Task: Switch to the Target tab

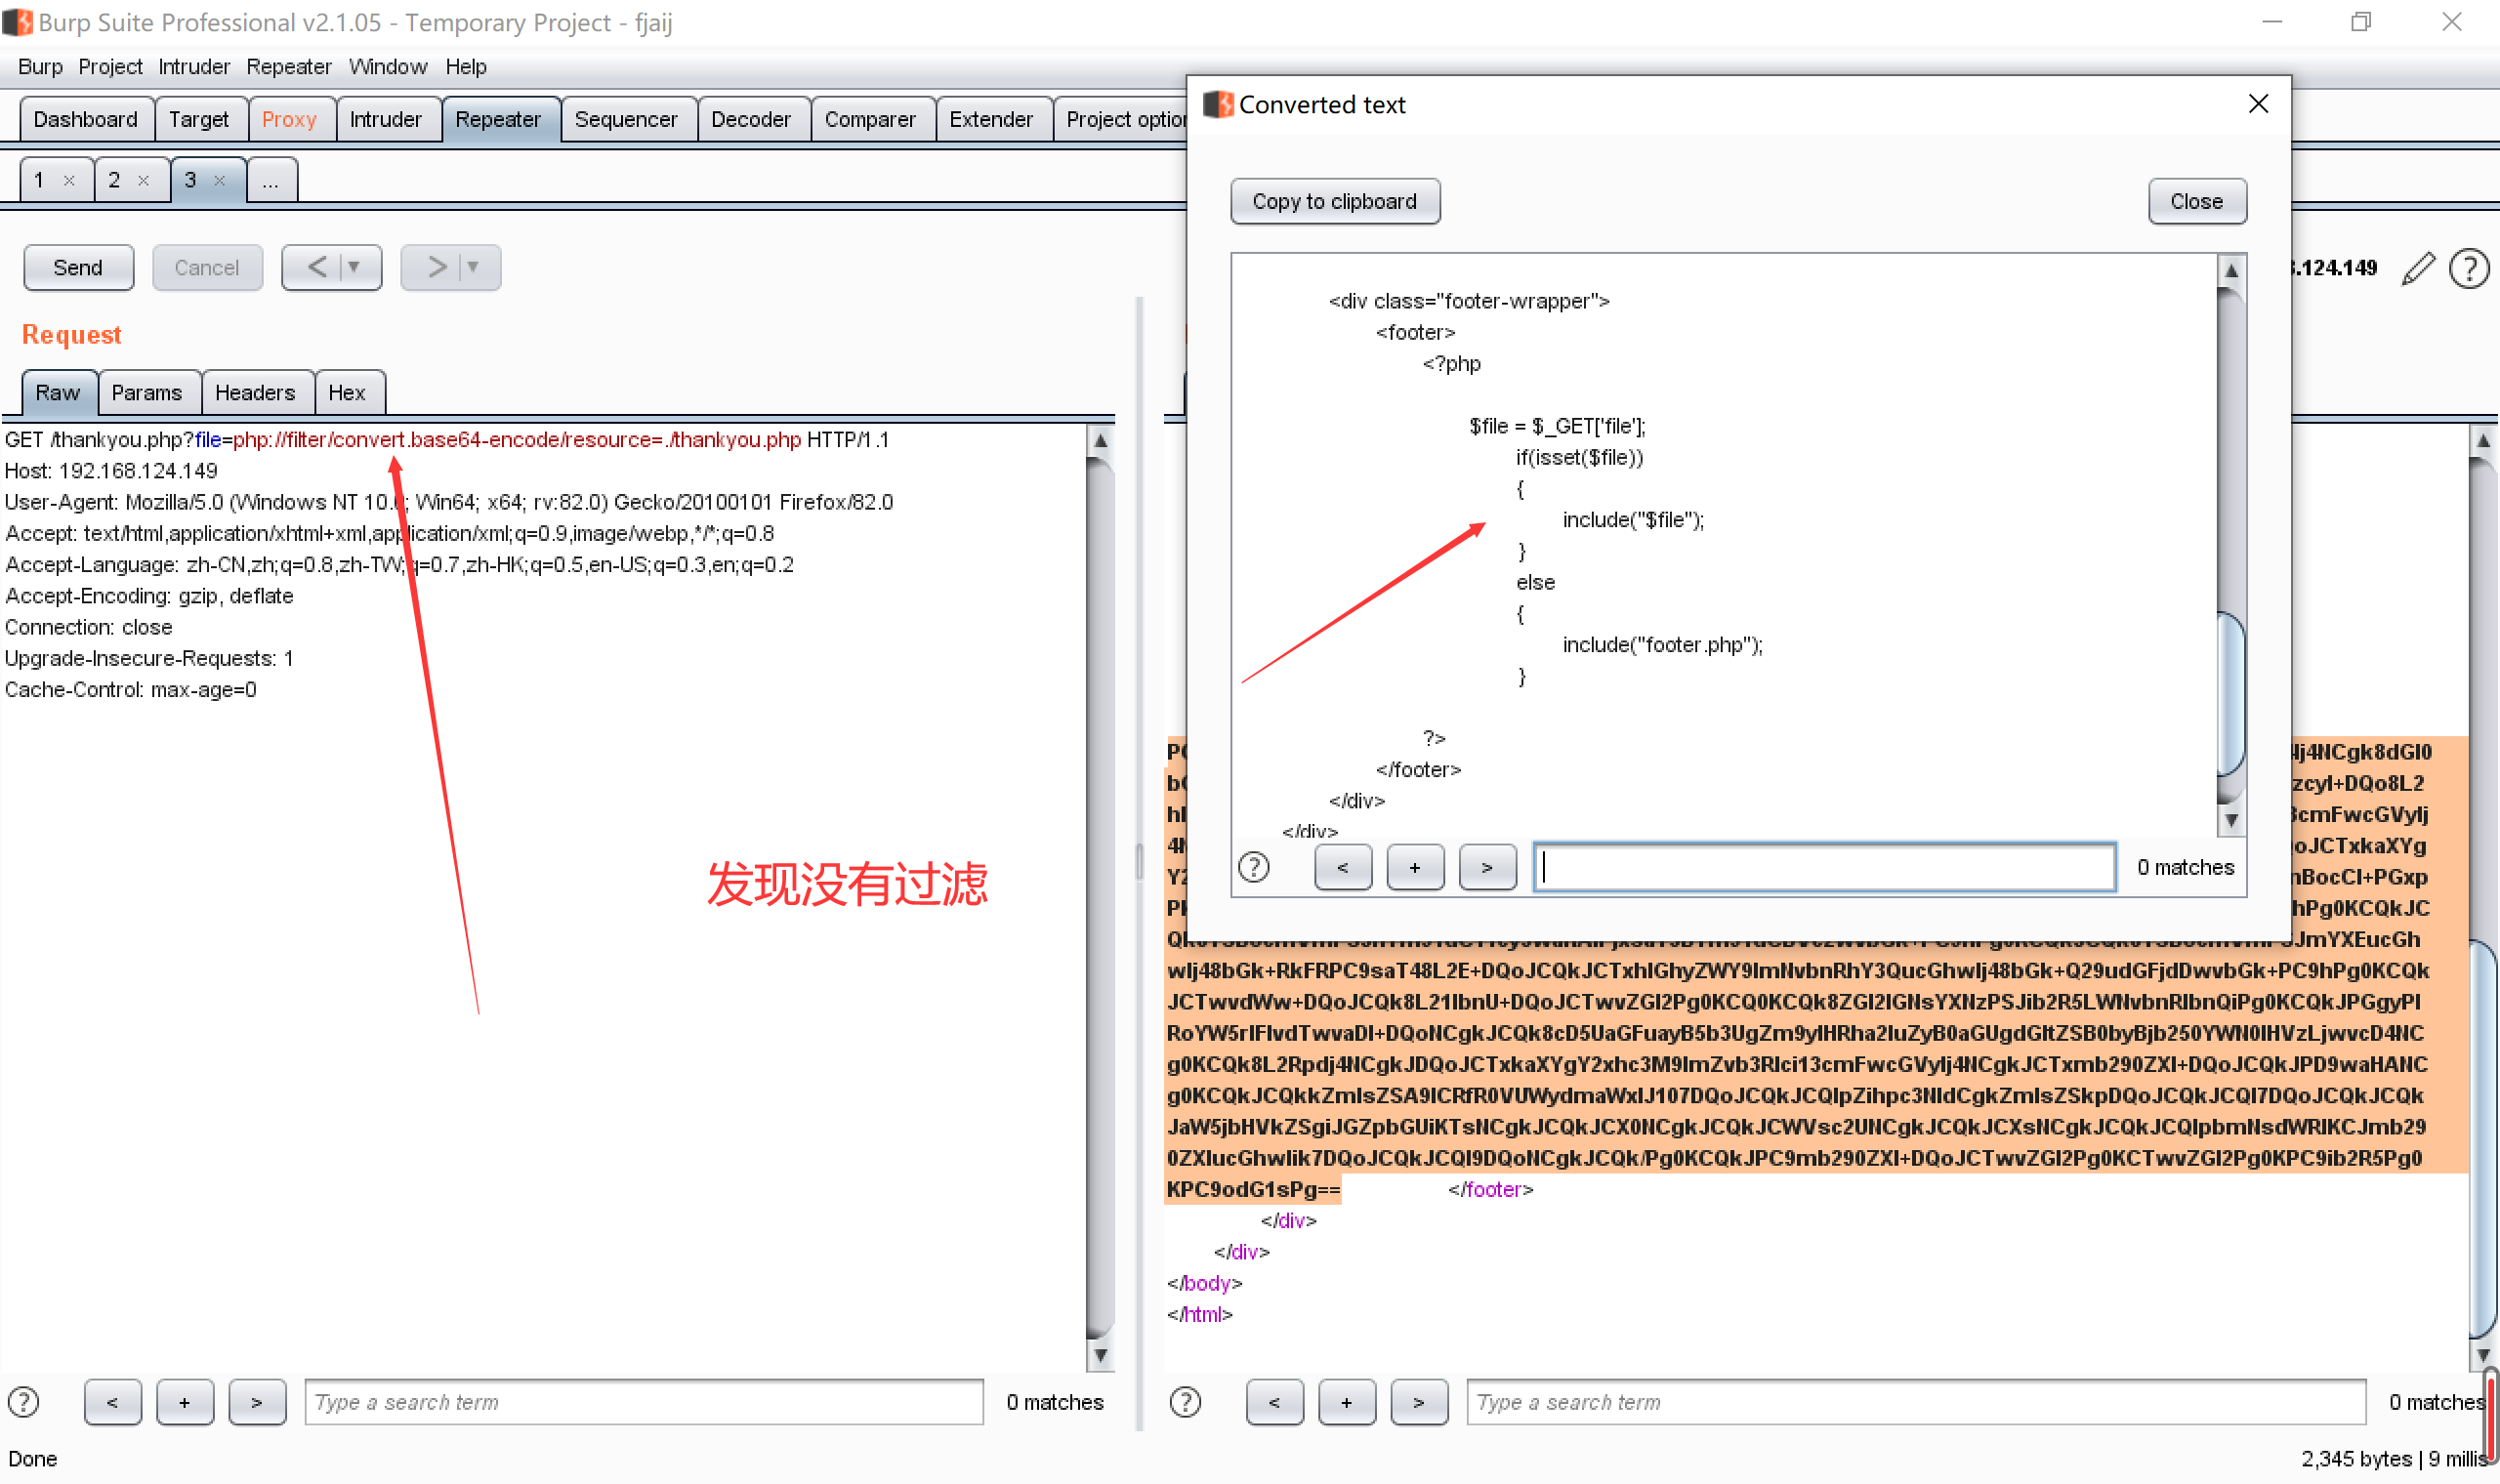Action: pyautogui.click(x=199, y=120)
